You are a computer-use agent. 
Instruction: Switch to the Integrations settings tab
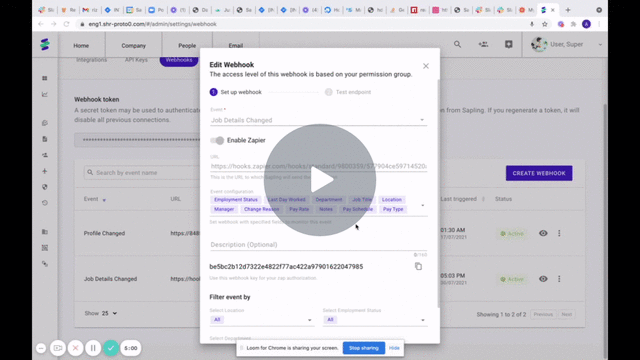click(91, 60)
